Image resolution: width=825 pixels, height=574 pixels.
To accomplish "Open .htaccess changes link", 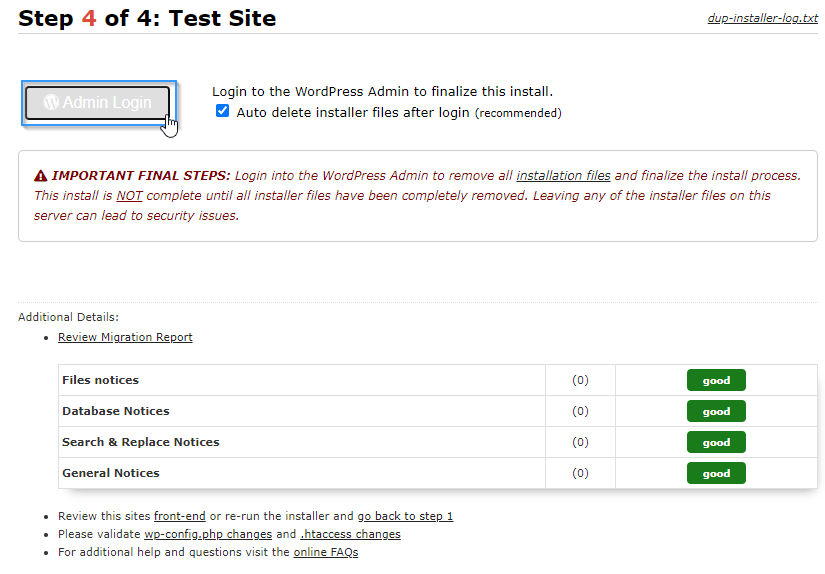I will coord(350,534).
